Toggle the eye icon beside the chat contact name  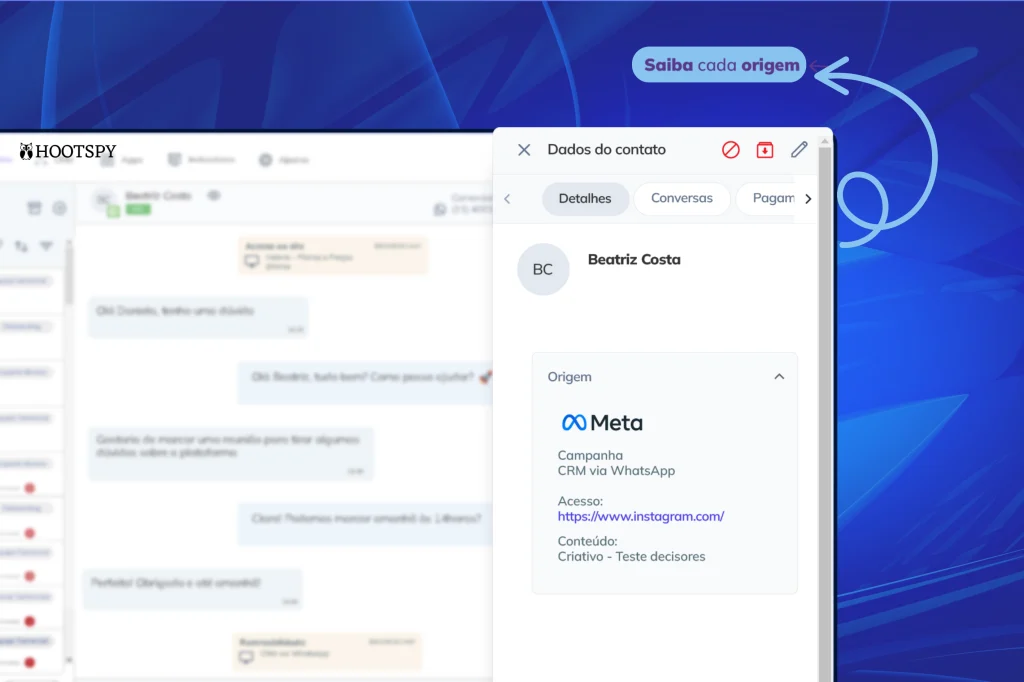(x=213, y=196)
